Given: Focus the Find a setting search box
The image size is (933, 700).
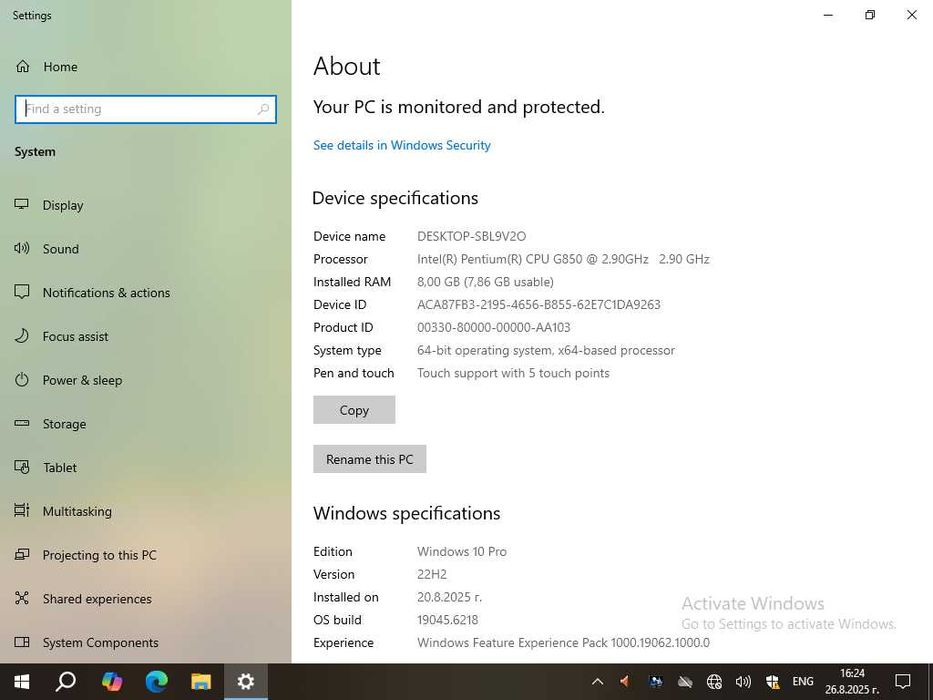Looking at the screenshot, I should point(145,110).
